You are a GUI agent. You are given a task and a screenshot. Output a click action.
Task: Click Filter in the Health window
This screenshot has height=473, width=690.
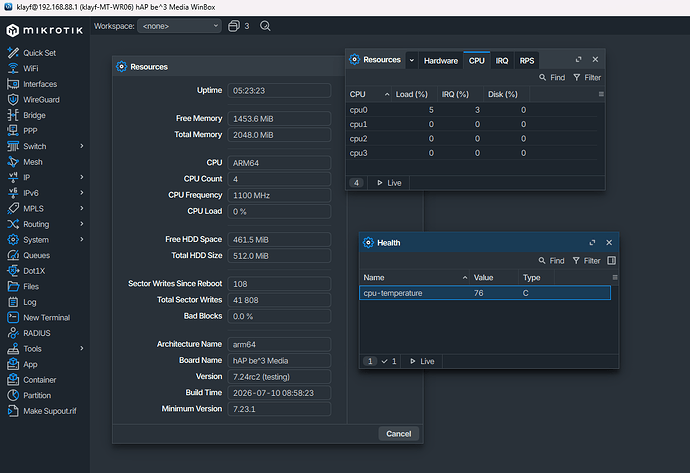(586, 261)
